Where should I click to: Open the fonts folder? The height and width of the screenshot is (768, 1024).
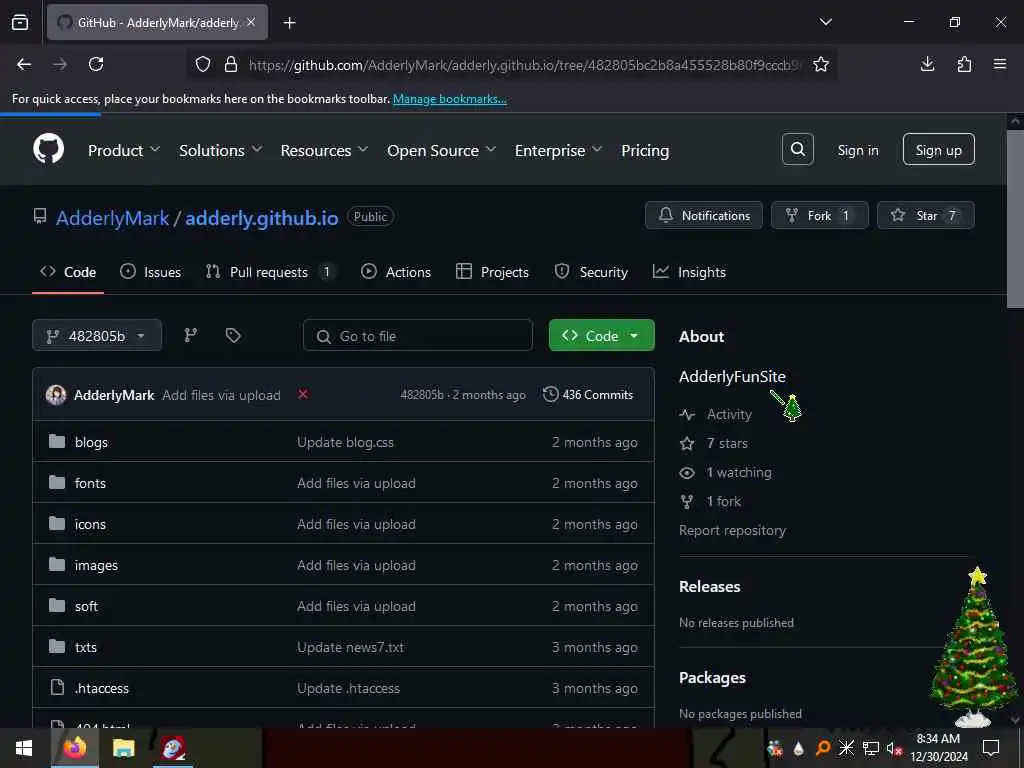click(x=89, y=483)
